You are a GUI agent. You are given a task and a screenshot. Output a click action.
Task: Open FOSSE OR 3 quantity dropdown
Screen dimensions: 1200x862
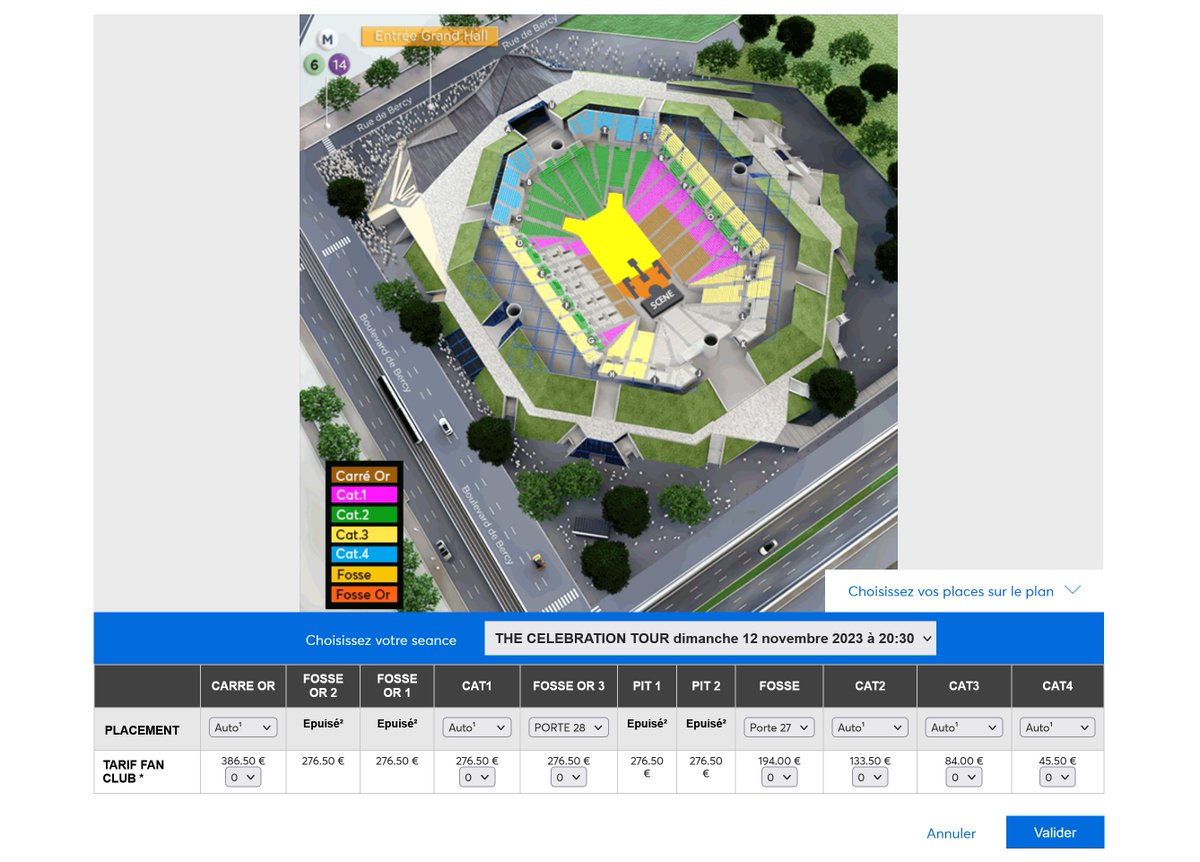click(x=568, y=777)
